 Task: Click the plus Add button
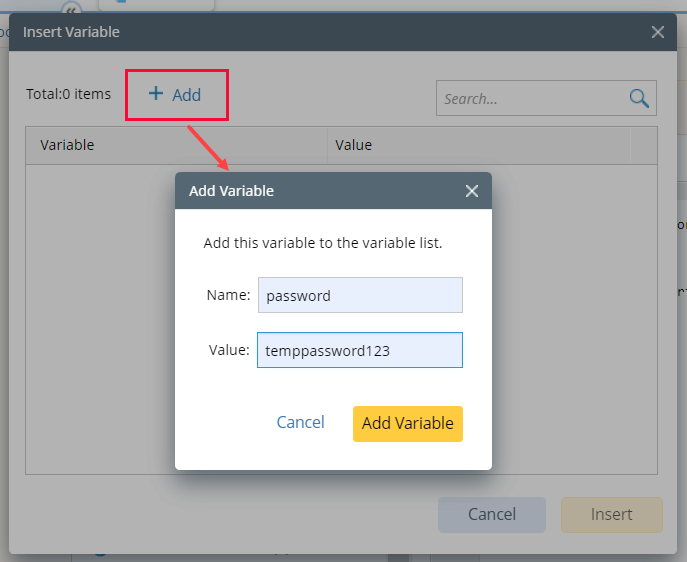point(176,95)
